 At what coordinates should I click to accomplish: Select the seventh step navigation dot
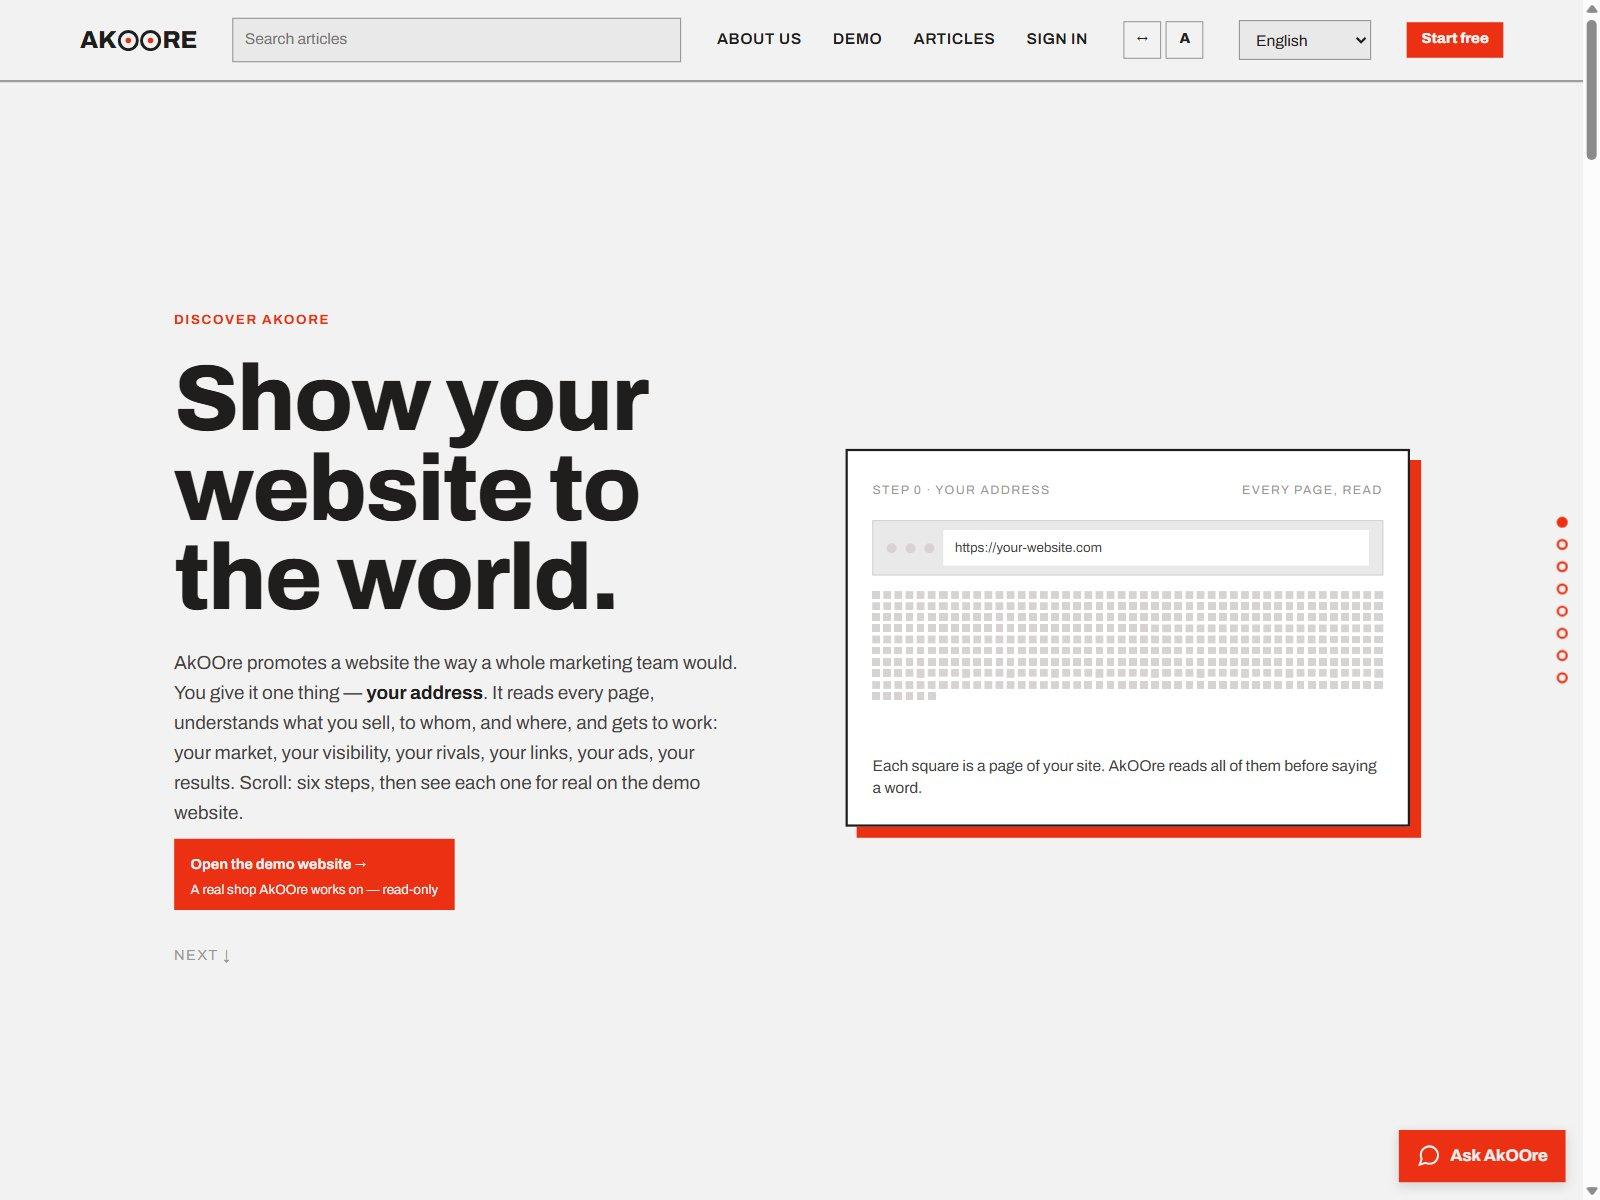click(1562, 656)
